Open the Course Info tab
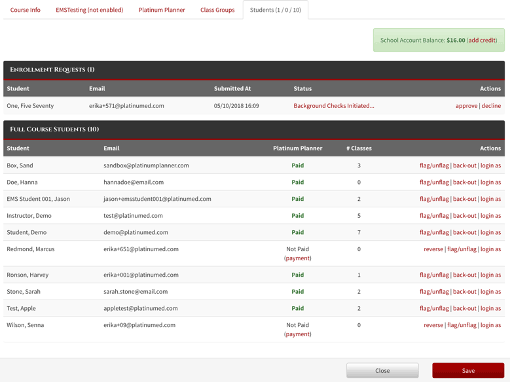The width and height of the screenshot is (510, 382). [25, 10]
